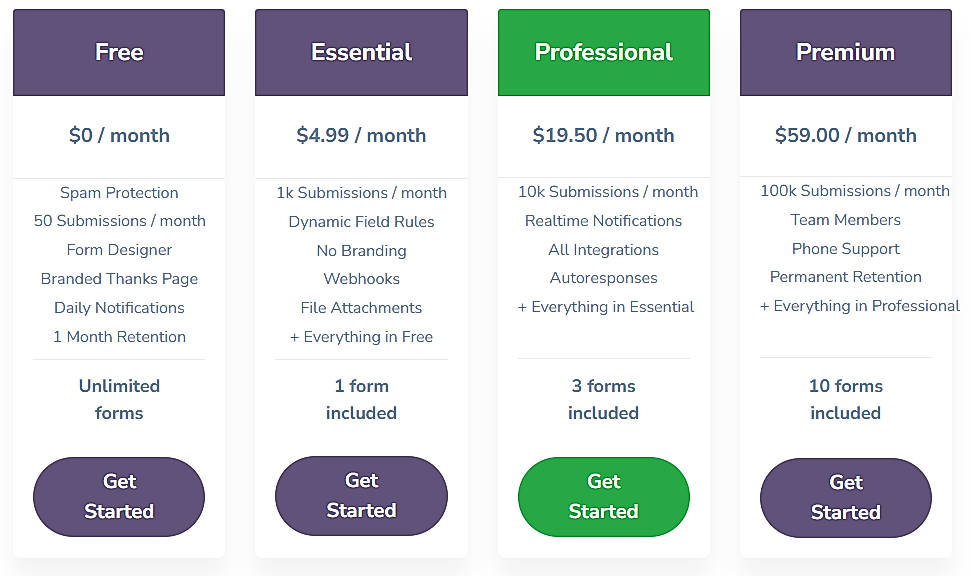This screenshot has height=576, width=971.
Task: Click Get Started under the Essential plan
Action: 361,497
